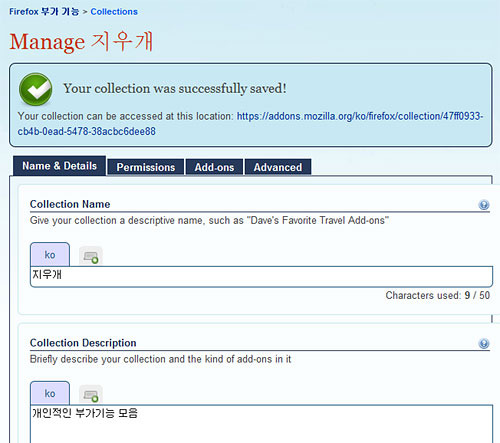Add a locale to Collection Name
Viewport: 500px width, 443px height.
click(91, 256)
